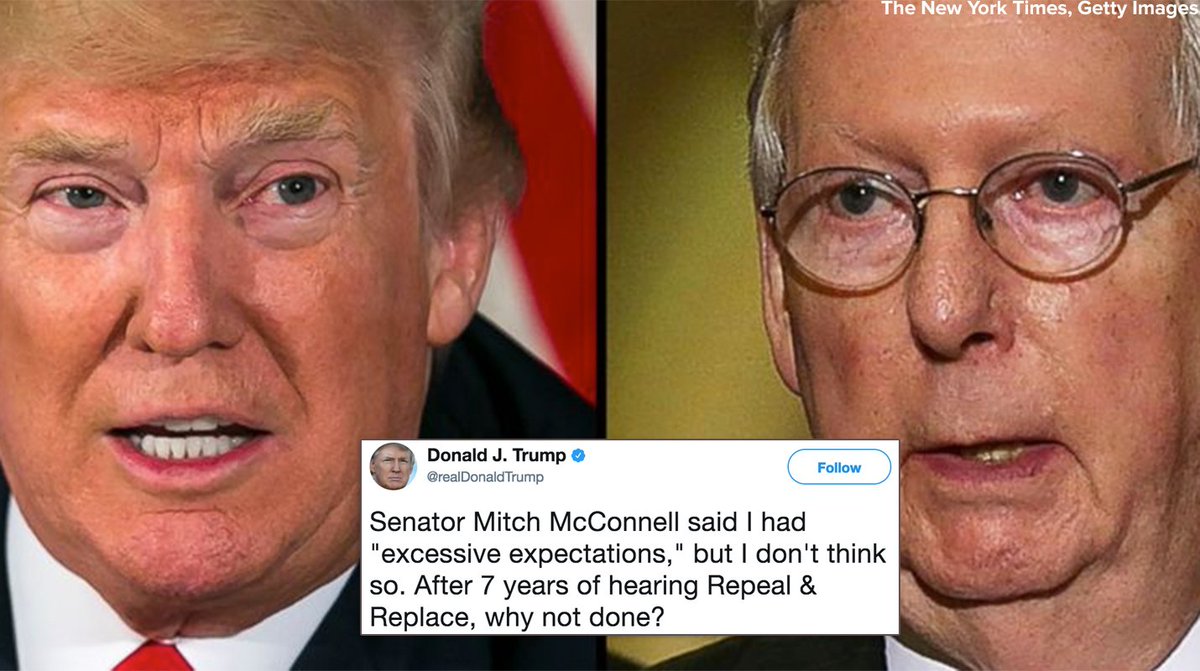Click the yellow-green wall behind the glasses man

pyautogui.click(x=690, y=250)
